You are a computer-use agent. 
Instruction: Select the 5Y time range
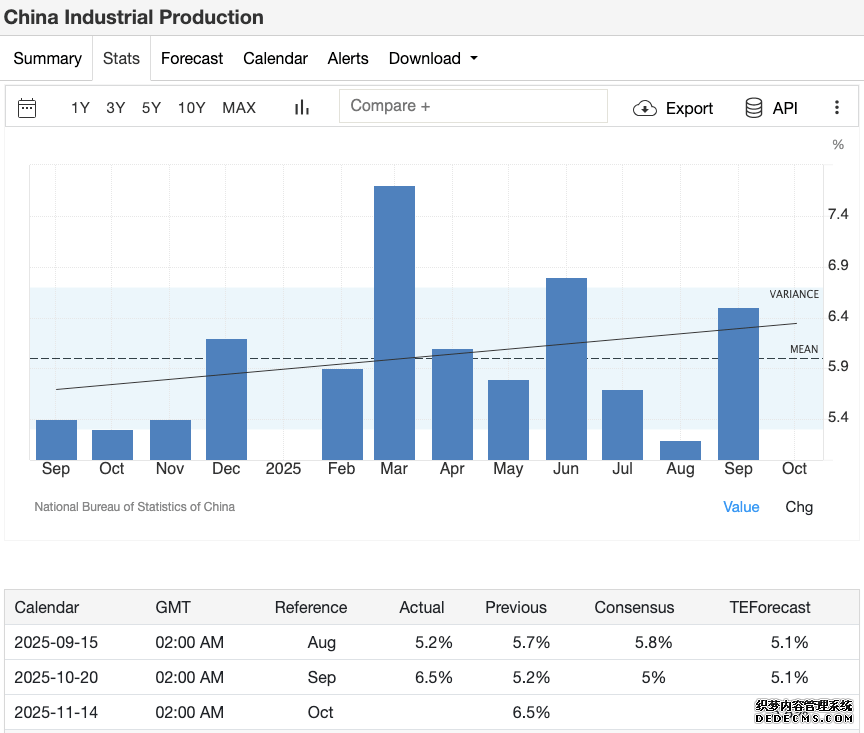(151, 107)
